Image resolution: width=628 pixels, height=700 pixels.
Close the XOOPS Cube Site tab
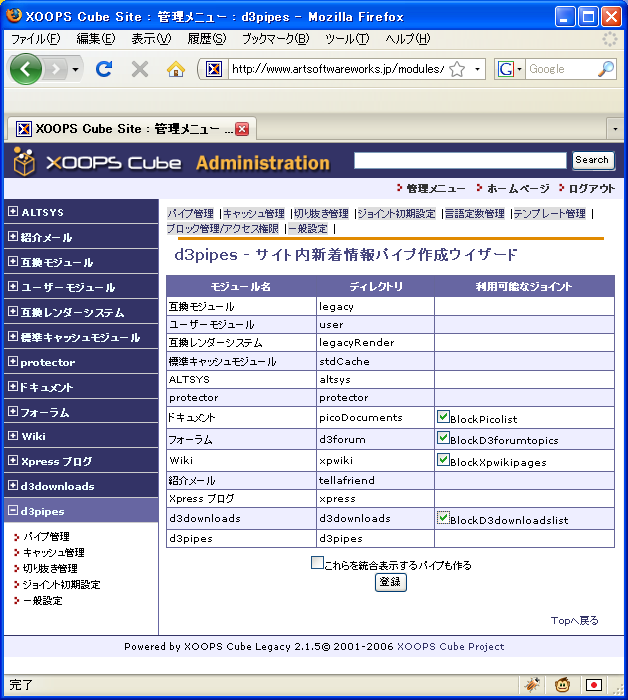[x=242, y=128]
